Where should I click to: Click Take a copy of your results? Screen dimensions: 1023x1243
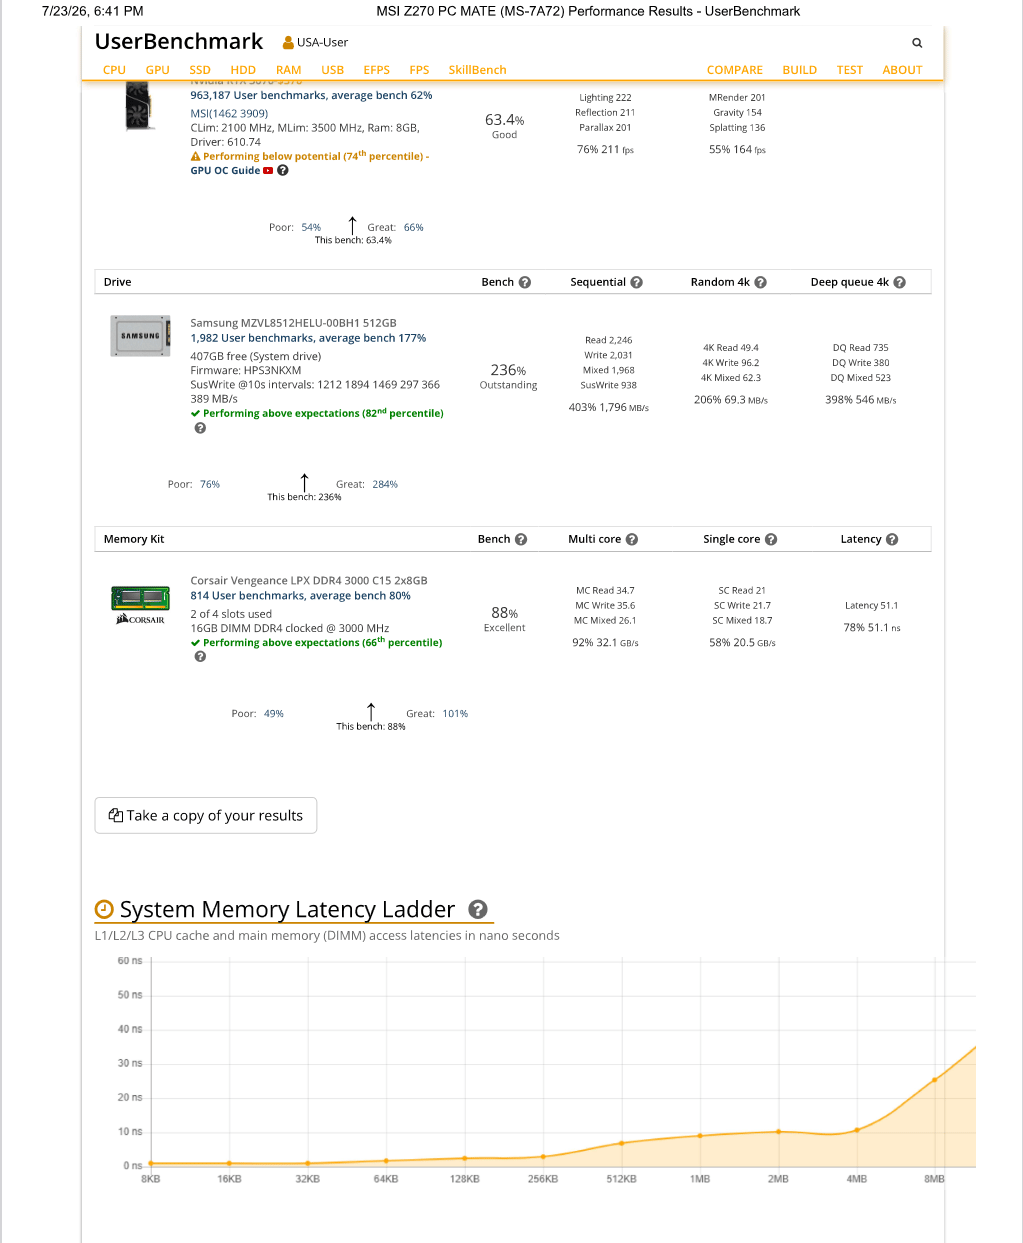(206, 815)
